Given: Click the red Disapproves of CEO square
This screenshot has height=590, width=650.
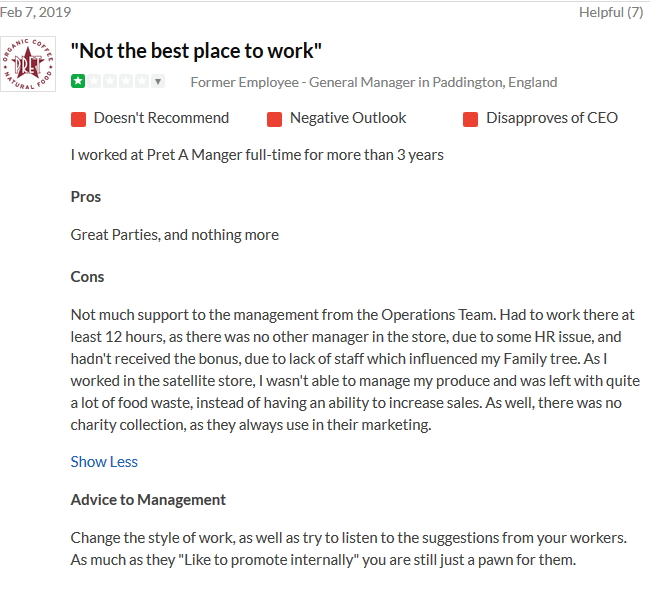Looking at the screenshot, I should coord(471,119).
